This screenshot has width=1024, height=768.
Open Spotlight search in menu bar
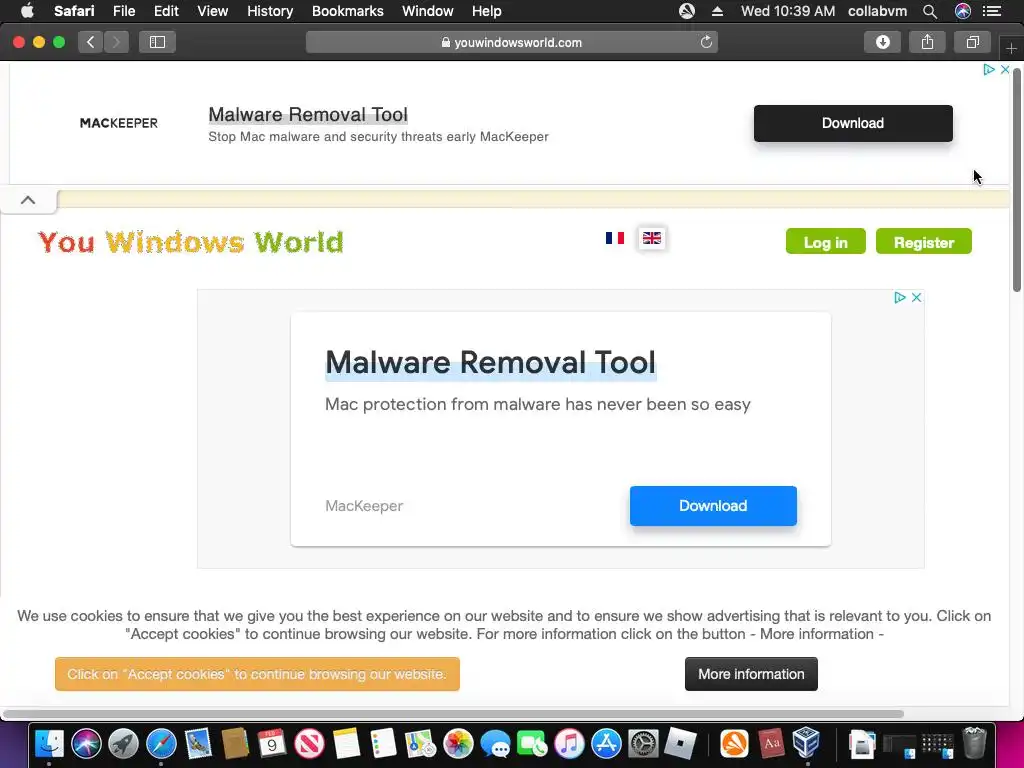pyautogui.click(x=930, y=11)
